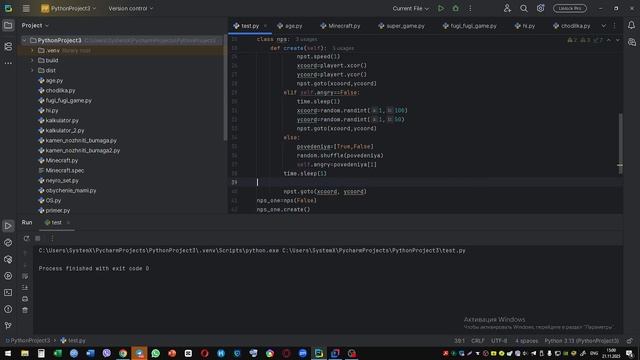The image size is (640, 360).
Task: Expand the build folder
Action: coord(32,60)
